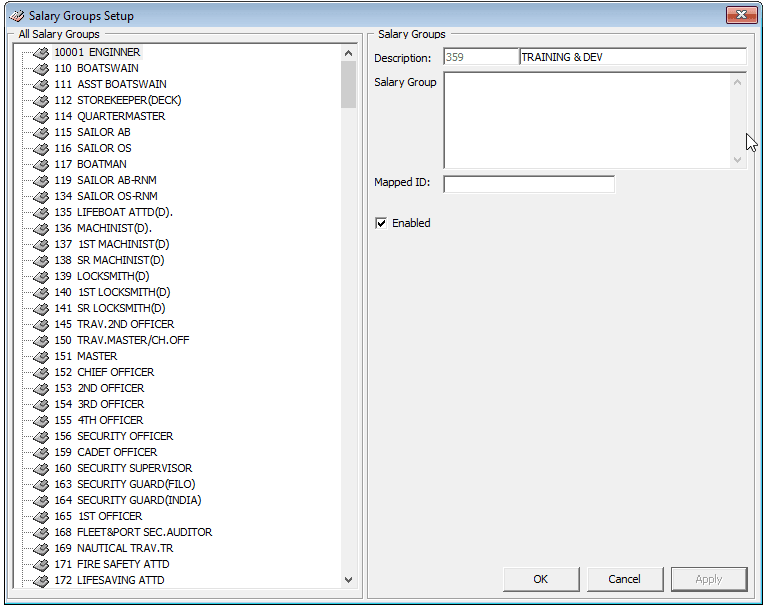763x606 pixels.
Task: Select 163 SECURITY GUARD(FILO) in the list
Action: point(125,485)
